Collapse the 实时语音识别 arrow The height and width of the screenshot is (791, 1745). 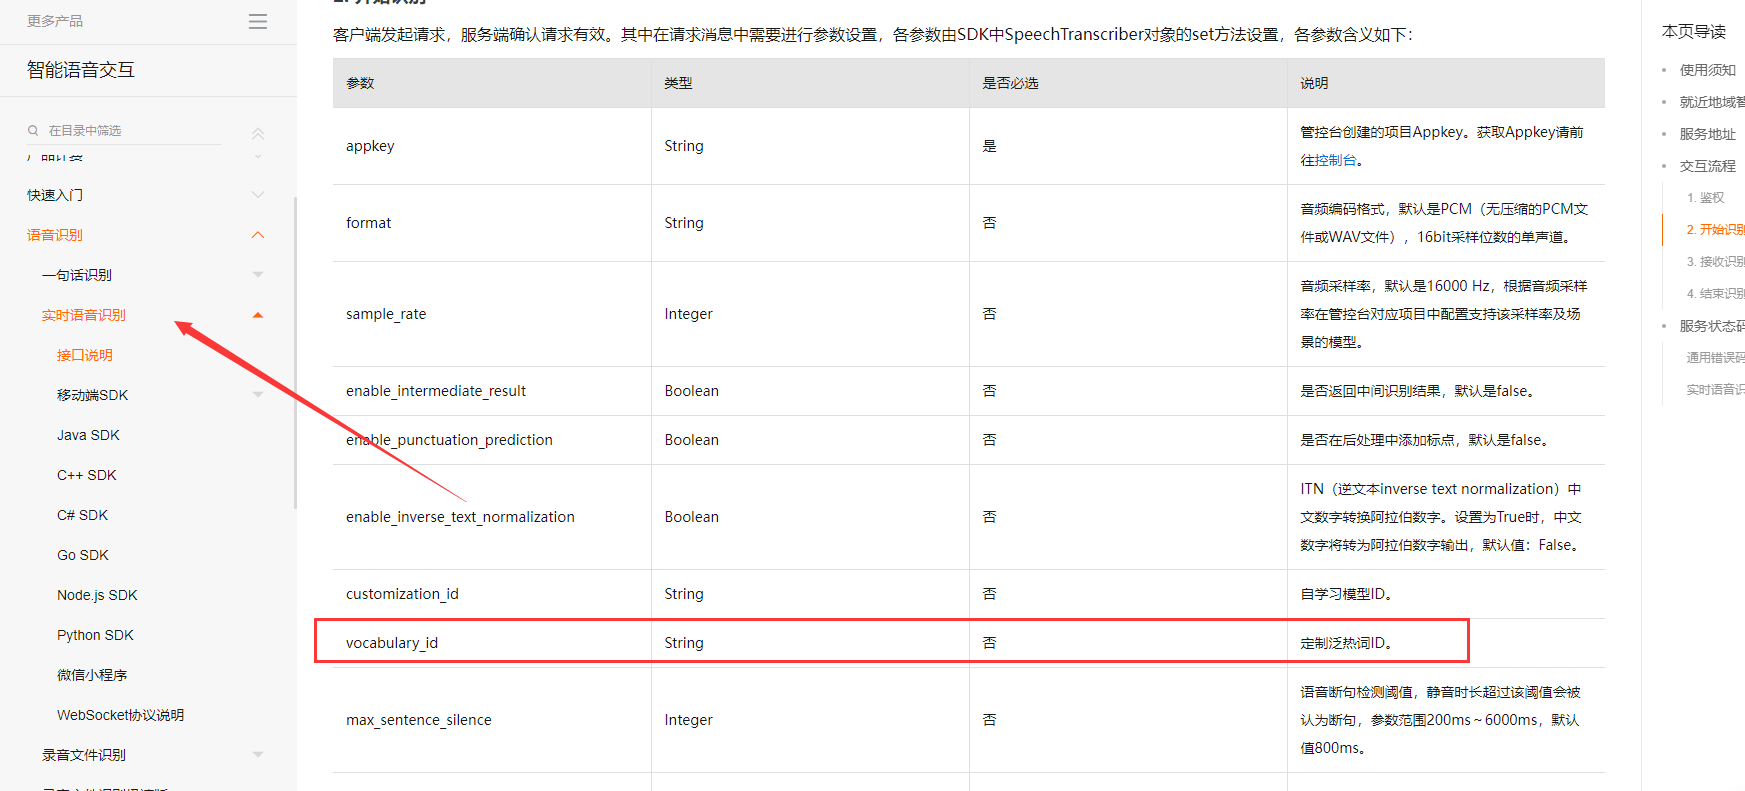point(258,315)
